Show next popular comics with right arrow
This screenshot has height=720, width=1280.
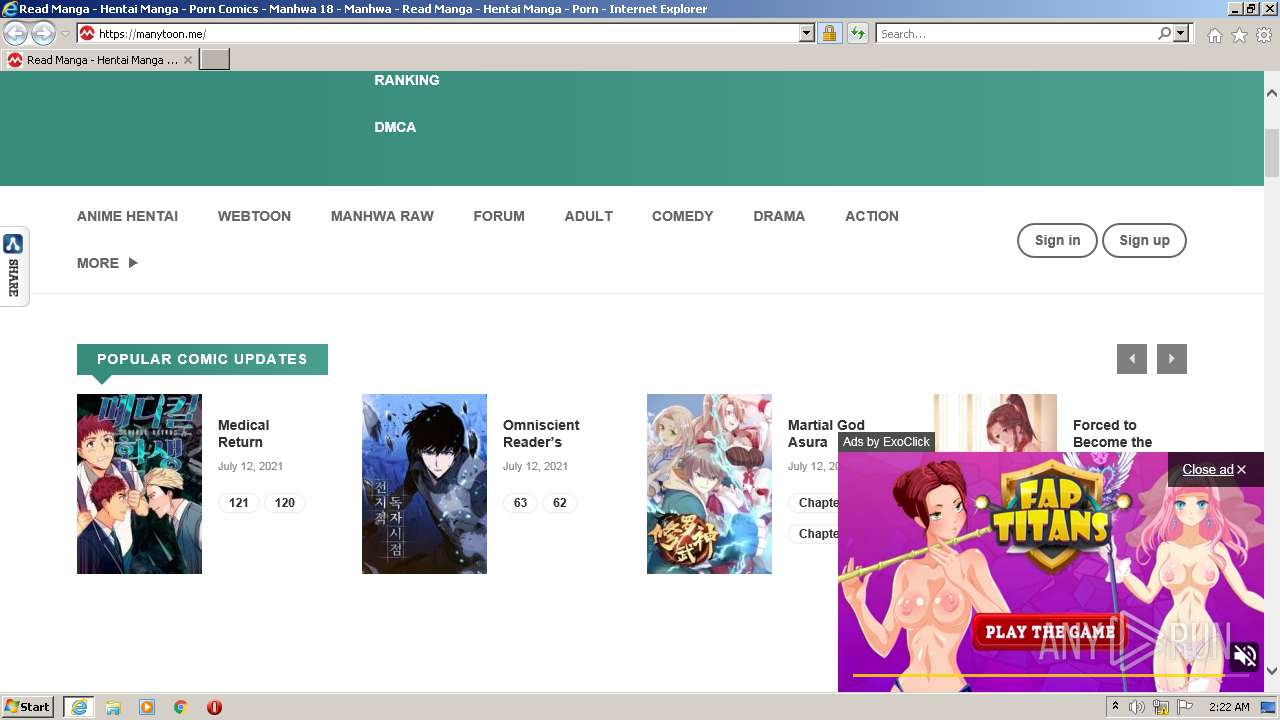1172,359
